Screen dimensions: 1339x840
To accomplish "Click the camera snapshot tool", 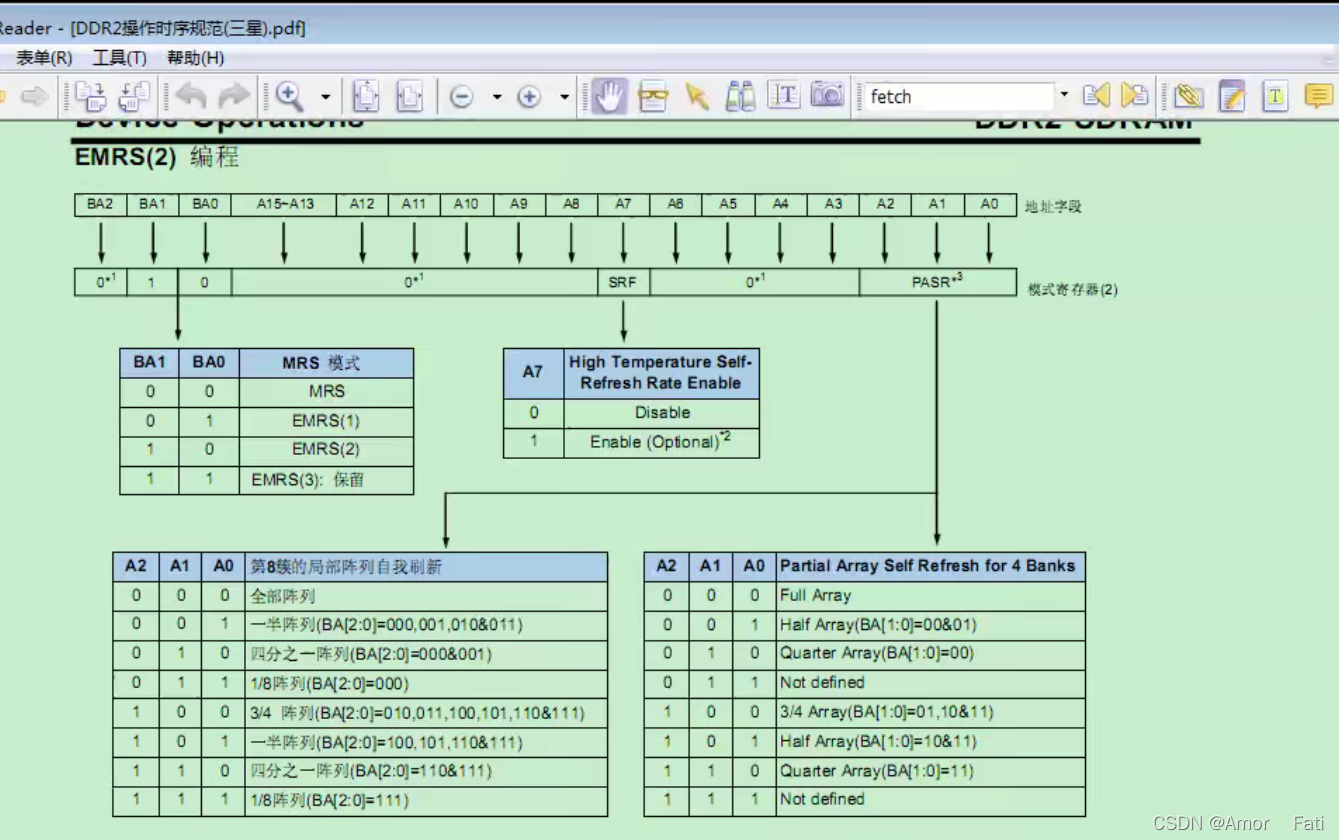I will pos(827,95).
